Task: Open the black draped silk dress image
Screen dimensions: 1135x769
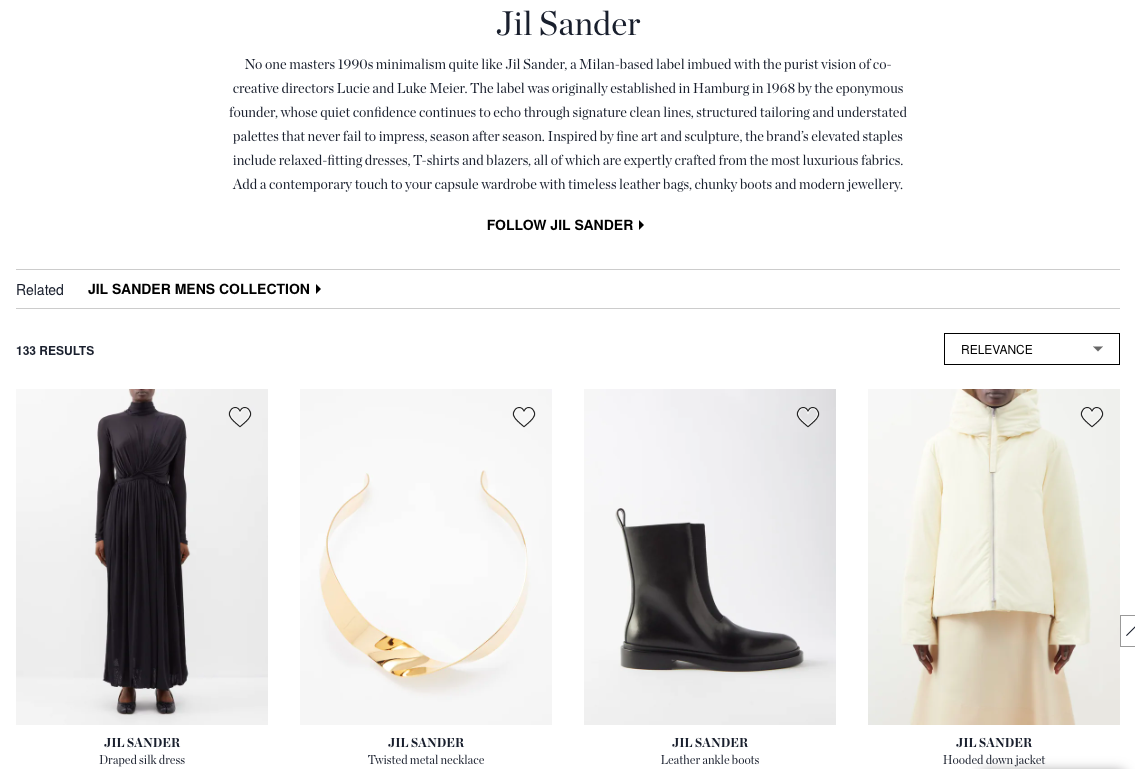Action: [x=142, y=557]
